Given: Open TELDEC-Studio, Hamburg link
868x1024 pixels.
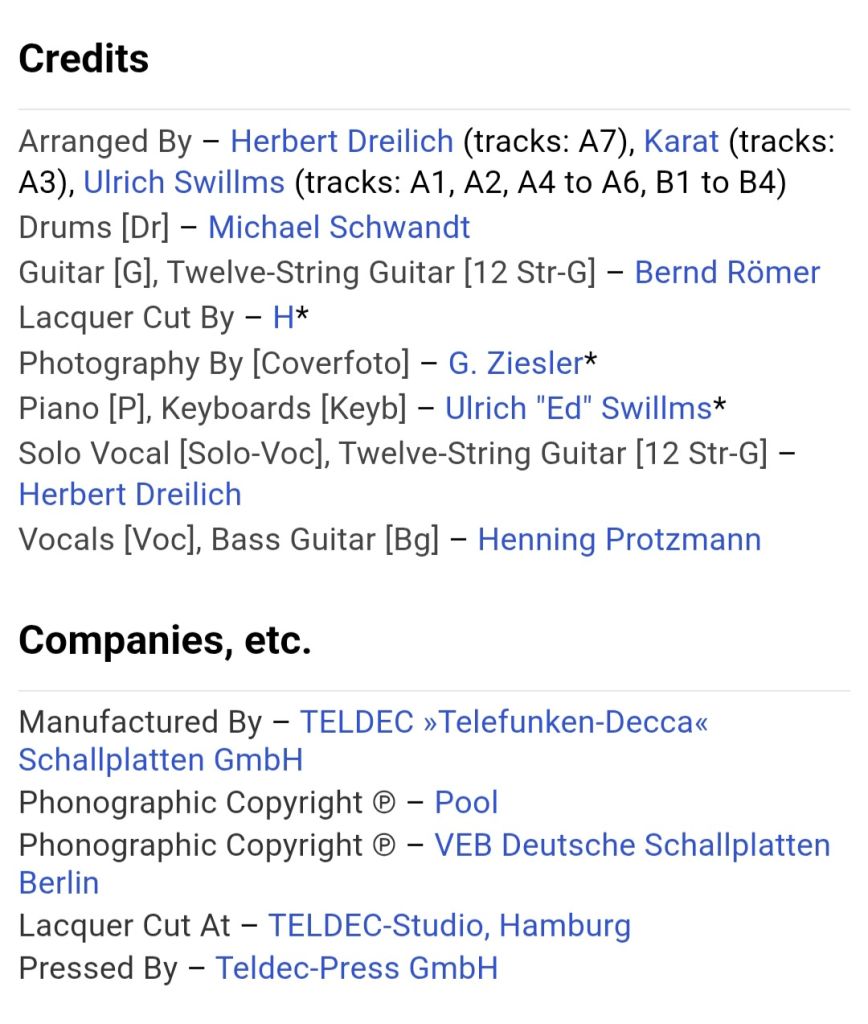Looking at the screenshot, I should pos(449,926).
